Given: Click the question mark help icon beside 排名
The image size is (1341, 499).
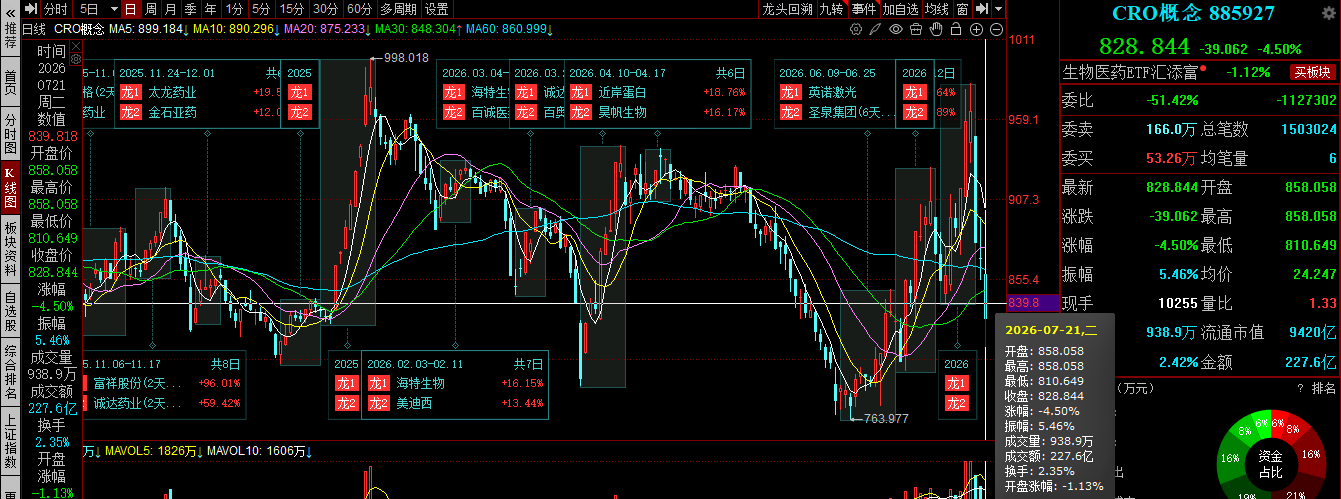Looking at the screenshot, I should pyautogui.click(x=1300, y=388).
